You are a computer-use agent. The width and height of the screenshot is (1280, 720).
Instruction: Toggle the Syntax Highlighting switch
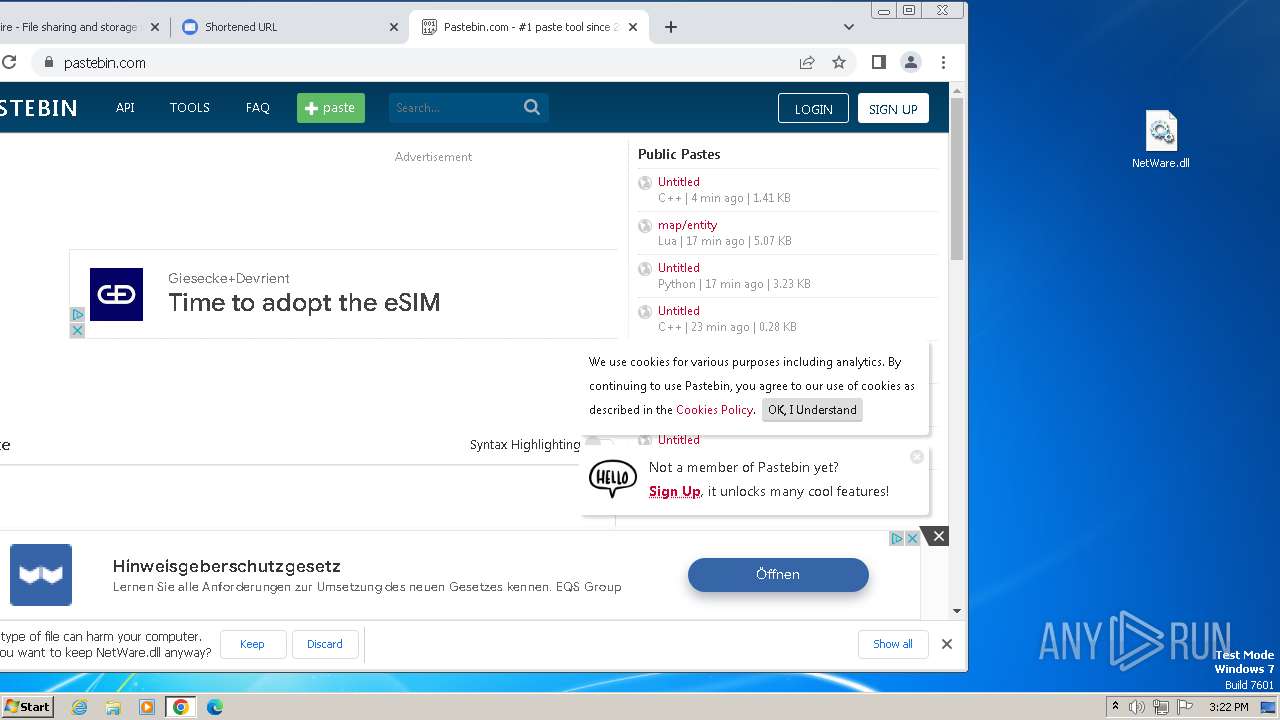tap(600, 442)
